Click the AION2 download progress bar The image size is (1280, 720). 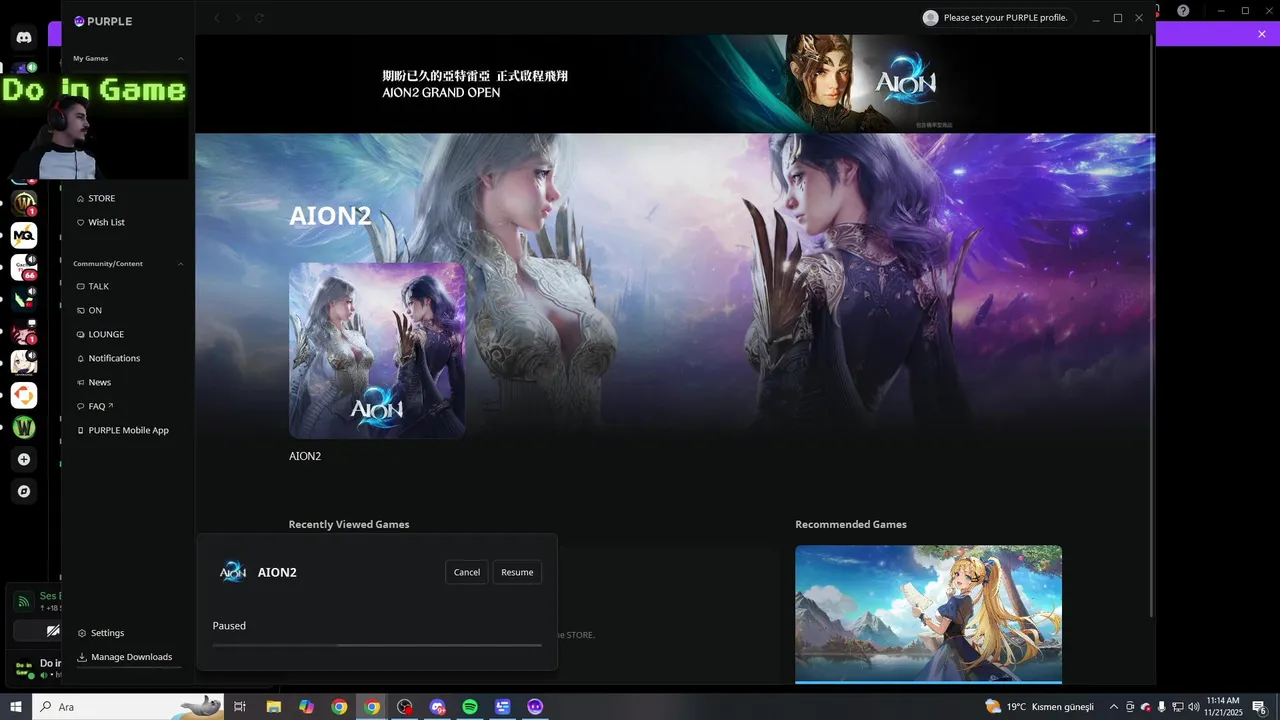pyautogui.click(x=377, y=645)
